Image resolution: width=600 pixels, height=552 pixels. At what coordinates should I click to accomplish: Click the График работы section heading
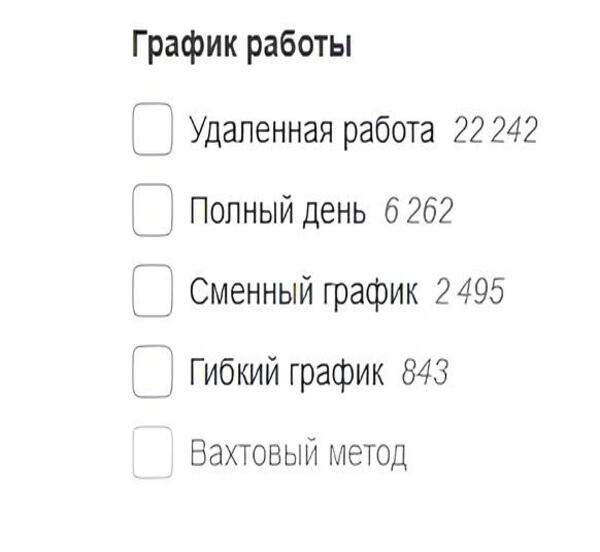(241, 47)
